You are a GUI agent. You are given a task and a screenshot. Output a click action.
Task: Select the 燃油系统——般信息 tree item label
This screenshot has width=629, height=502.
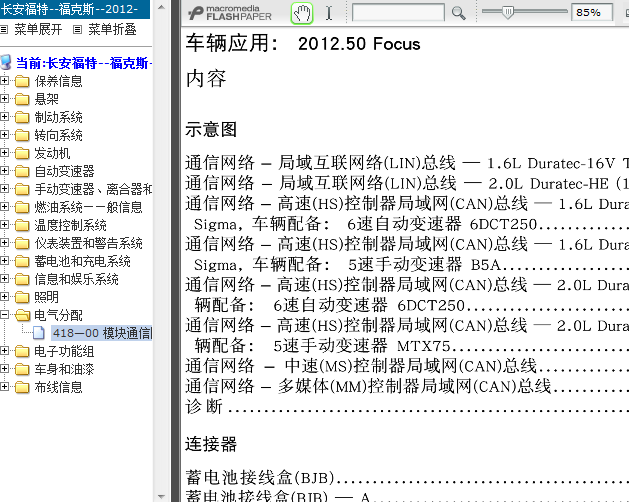(88, 207)
